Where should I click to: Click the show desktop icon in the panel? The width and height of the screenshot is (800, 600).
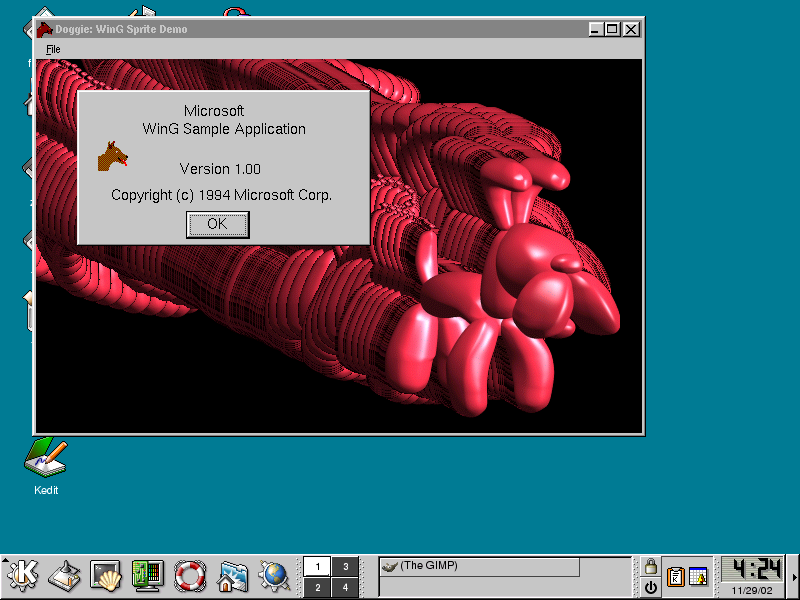pos(64,574)
